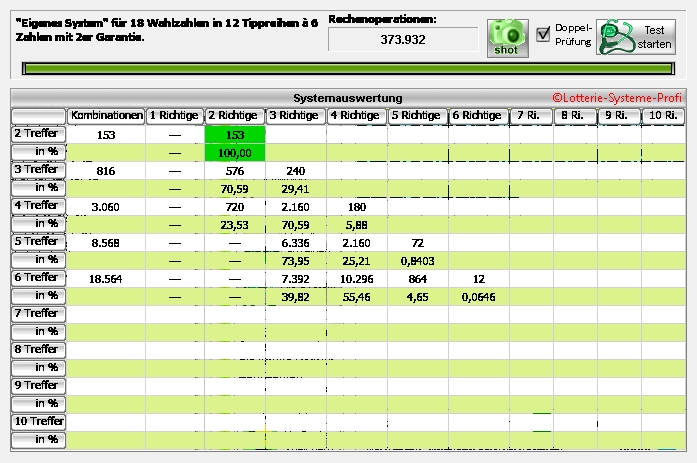Click the 7 Ri. column header
Image resolution: width=697 pixels, height=463 pixels.
(x=528, y=116)
